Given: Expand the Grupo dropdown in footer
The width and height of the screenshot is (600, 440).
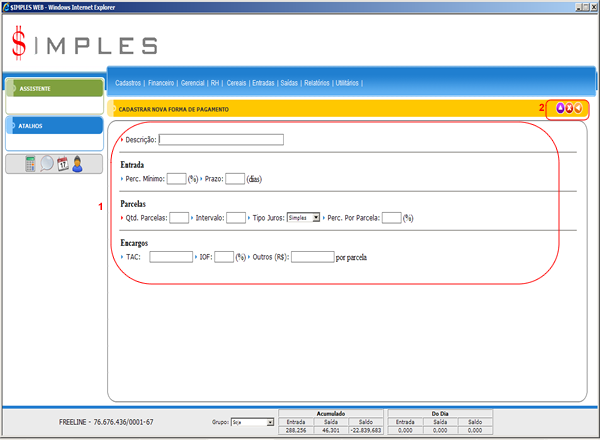Looking at the screenshot, I should click(x=252, y=423).
